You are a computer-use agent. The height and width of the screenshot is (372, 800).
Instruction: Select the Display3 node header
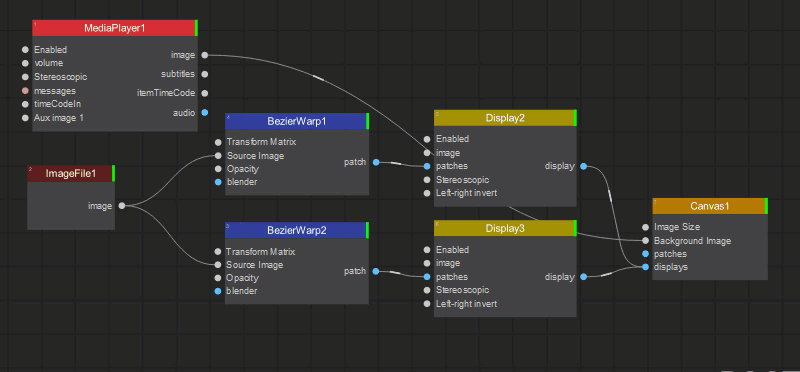505,228
